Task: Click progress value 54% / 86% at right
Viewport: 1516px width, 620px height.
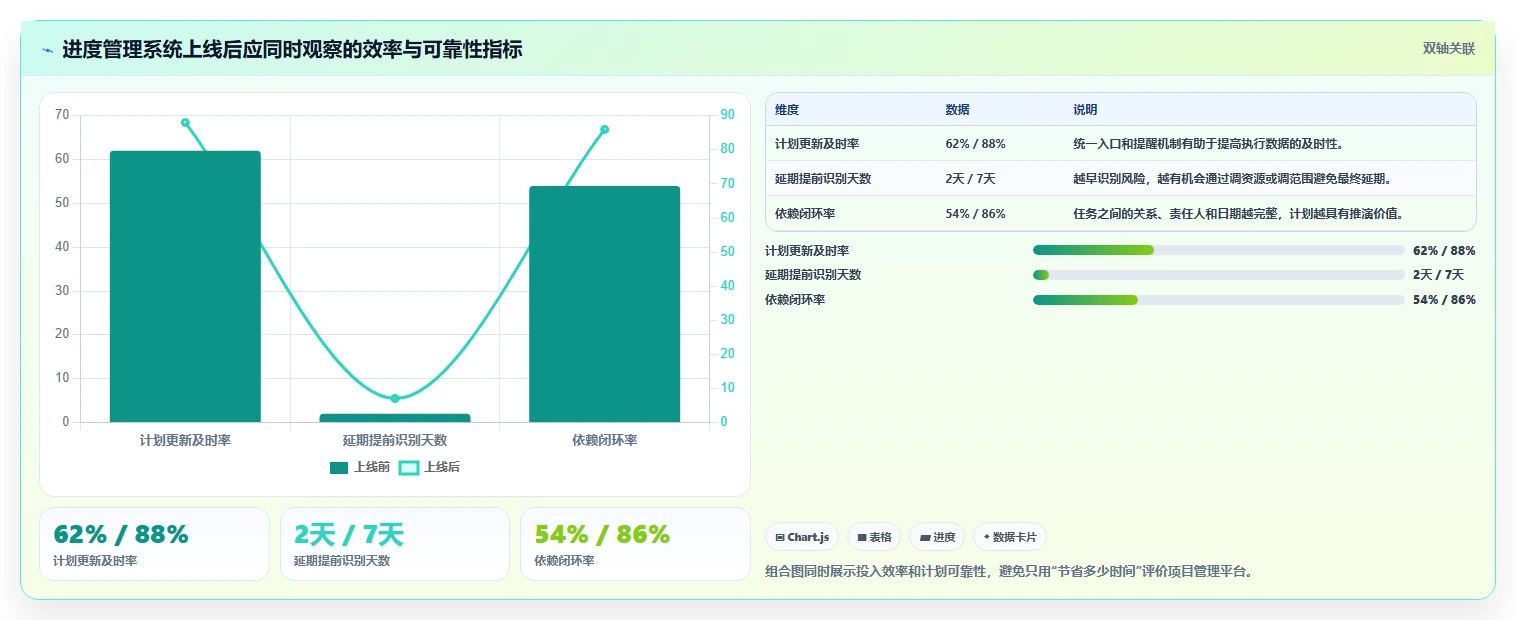Action: point(1444,300)
